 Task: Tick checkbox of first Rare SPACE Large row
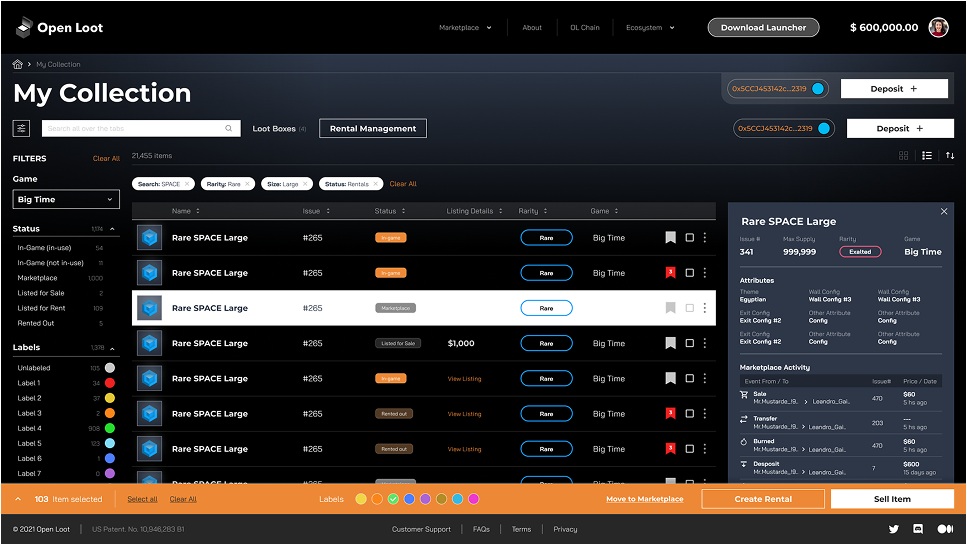point(689,238)
